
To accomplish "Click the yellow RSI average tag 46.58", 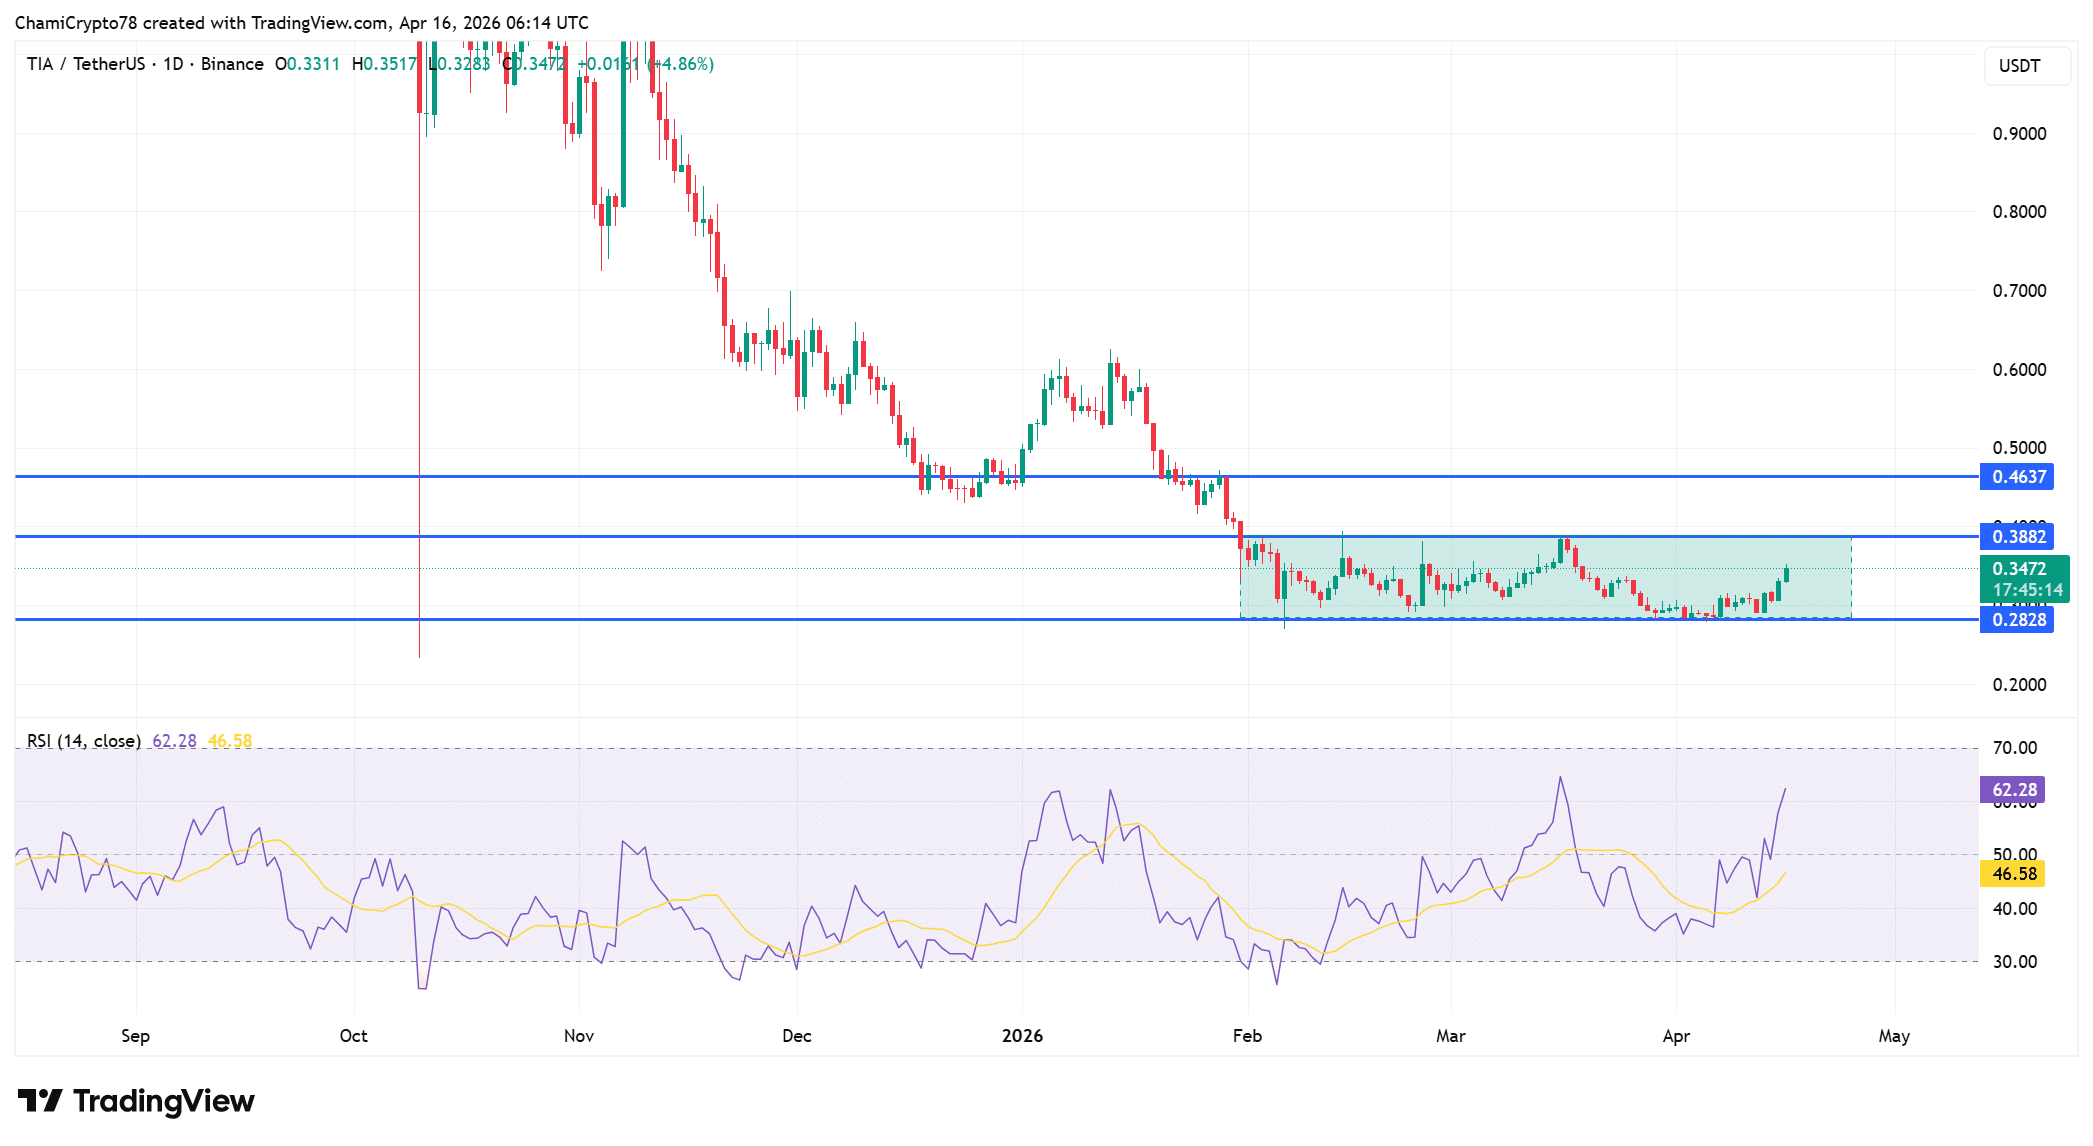I will point(2013,874).
